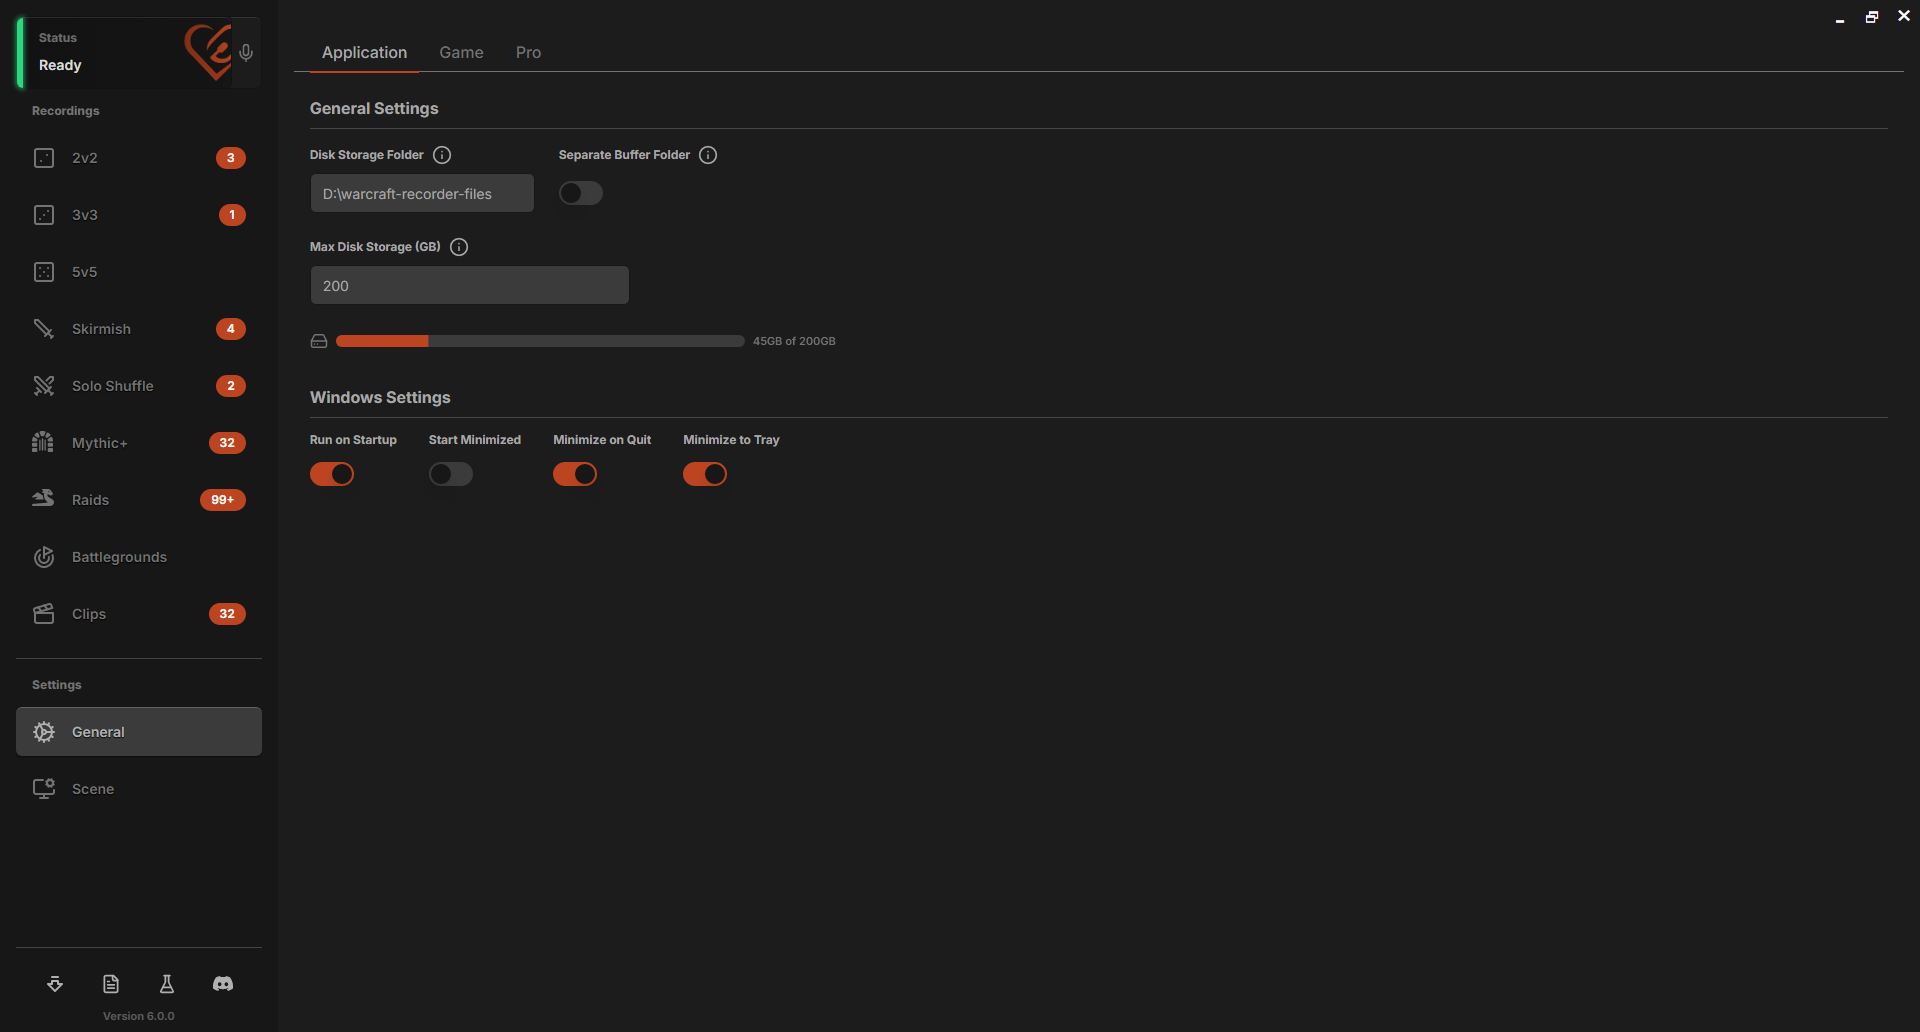Show info for Separate Buffer Folder

point(708,155)
